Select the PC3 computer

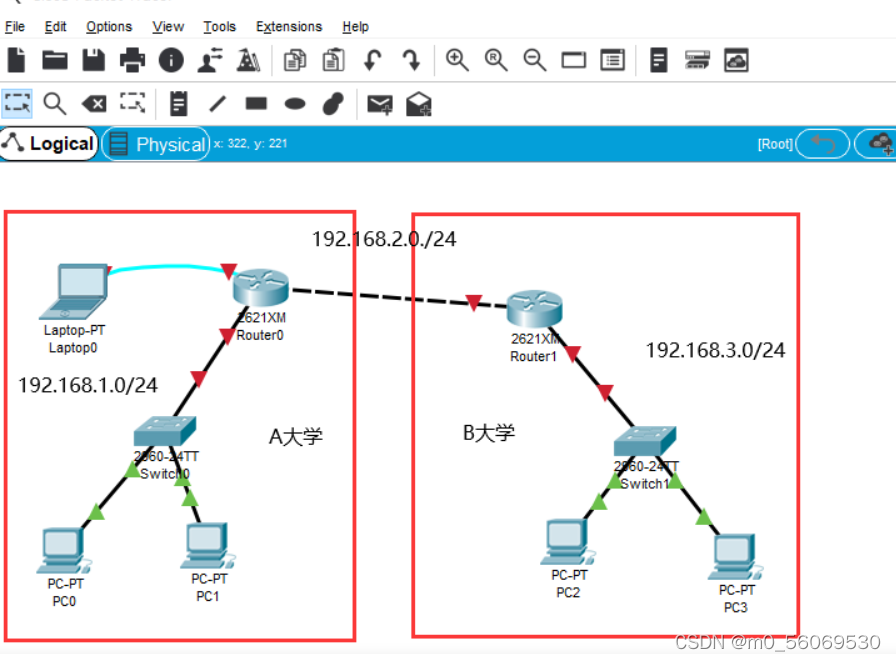[x=735, y=557]
